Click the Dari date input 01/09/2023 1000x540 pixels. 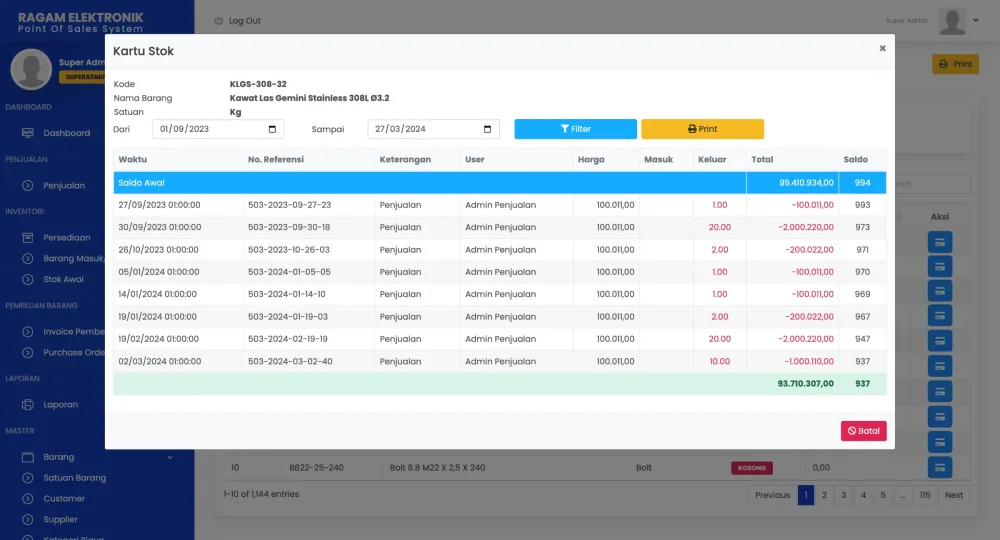pyautogui.click(x=218, y=129)
